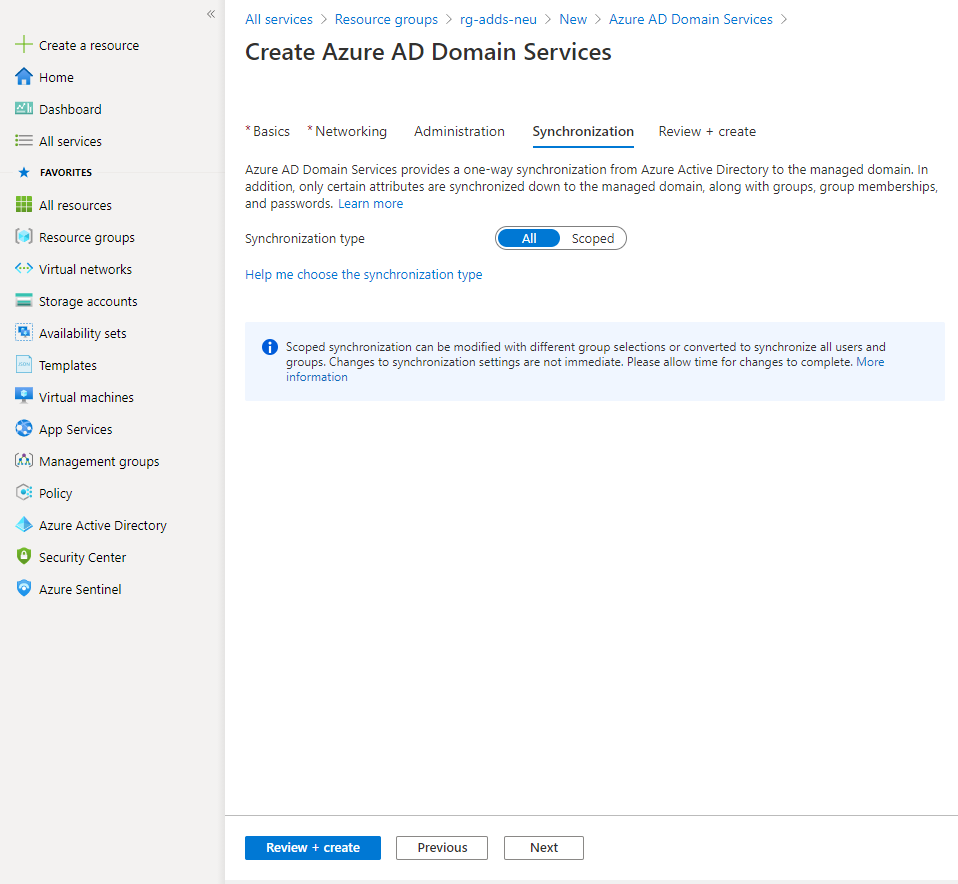This screenshot has height=884, width=958.
Task: Open the Networking tab
Action: tap(350, 131)
